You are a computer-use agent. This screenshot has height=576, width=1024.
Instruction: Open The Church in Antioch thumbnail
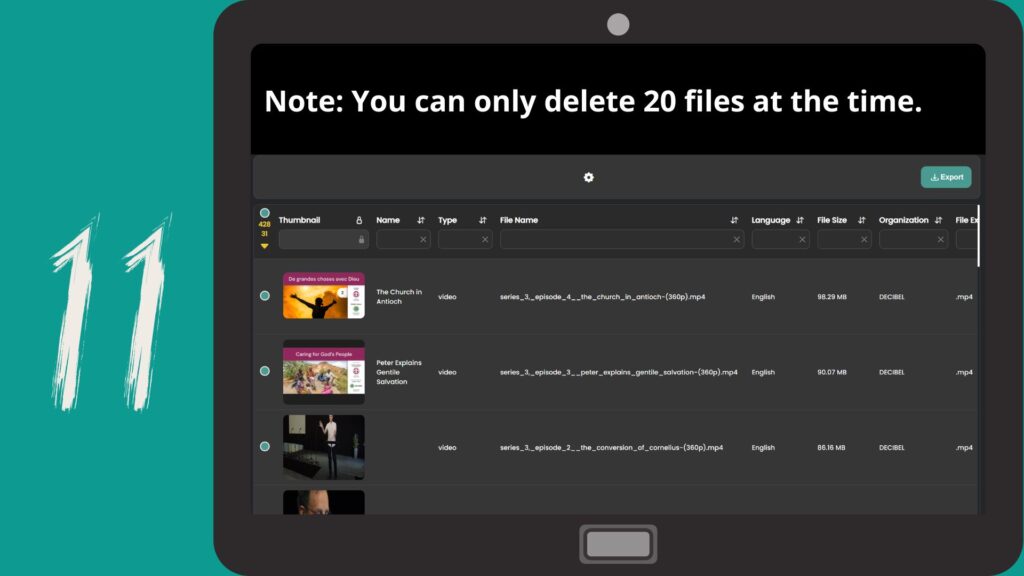pyautogui.click(x=323, y=296)
